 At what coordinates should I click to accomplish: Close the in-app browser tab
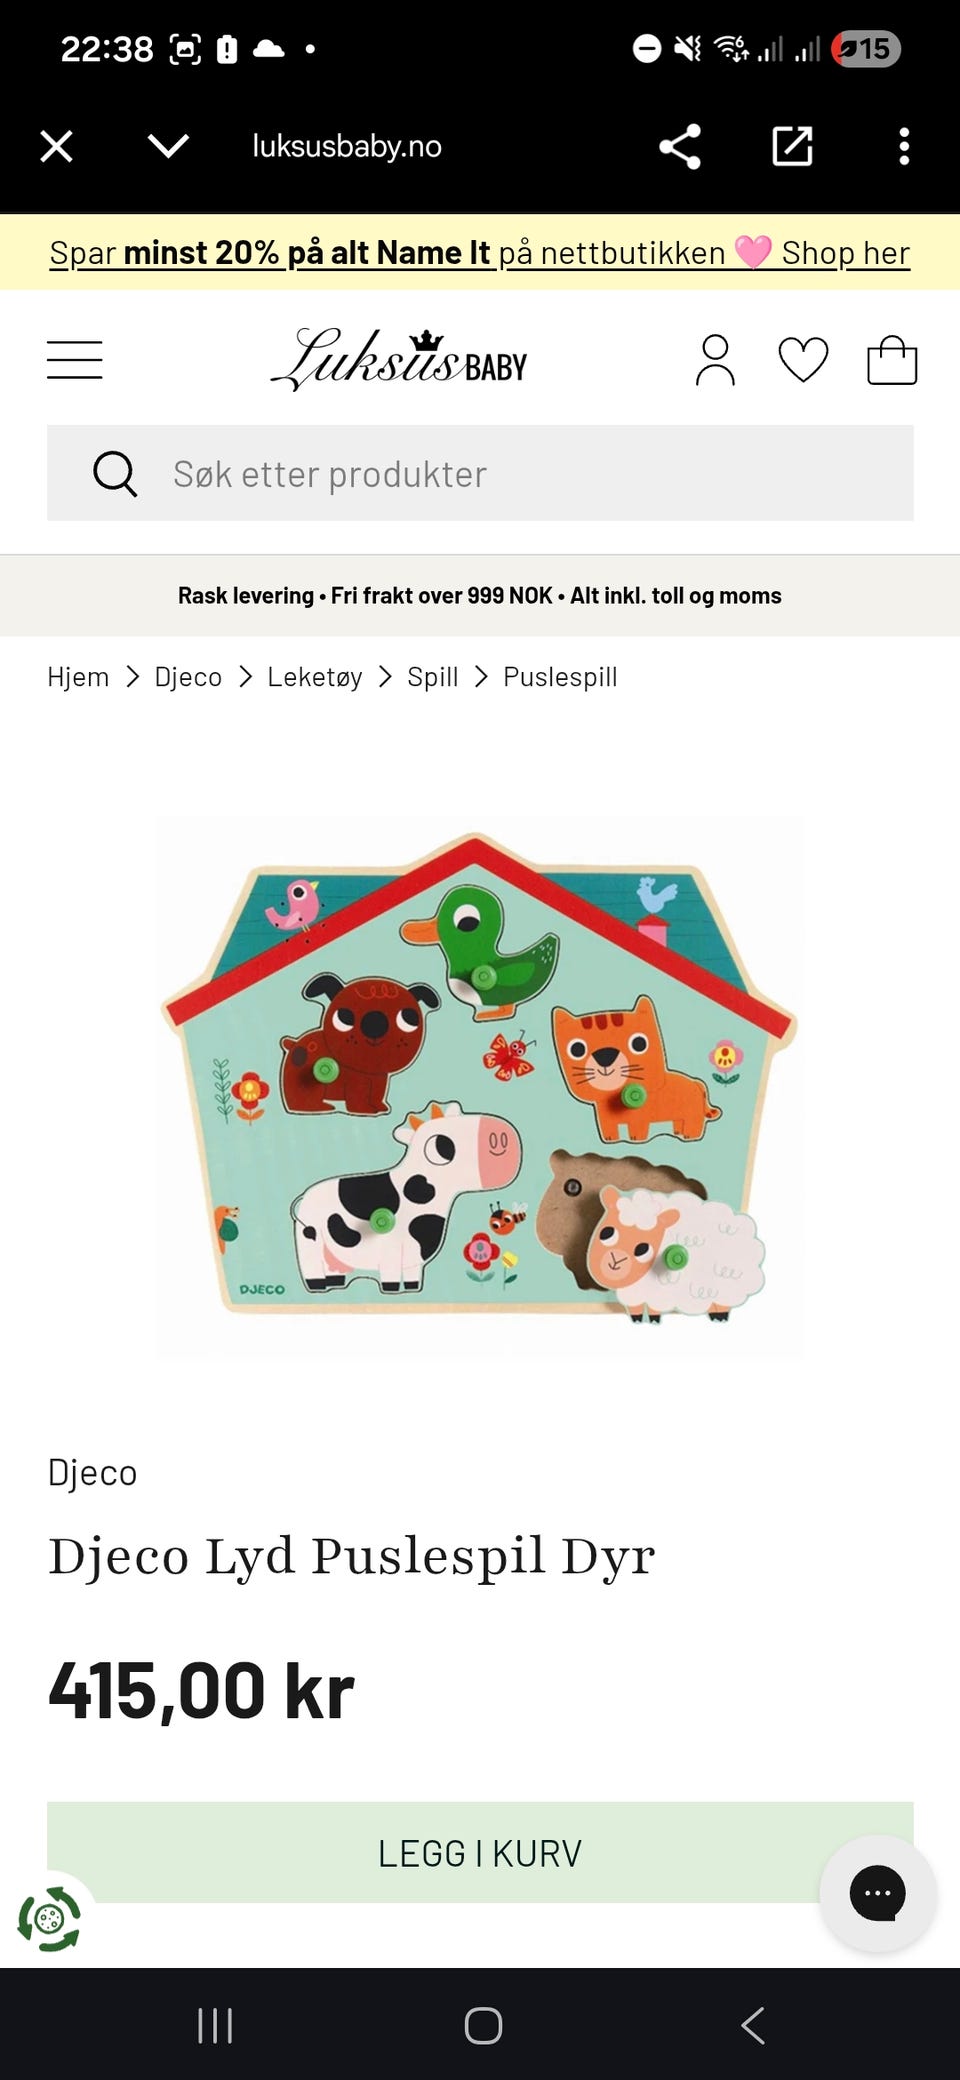(x=56, y=146)
